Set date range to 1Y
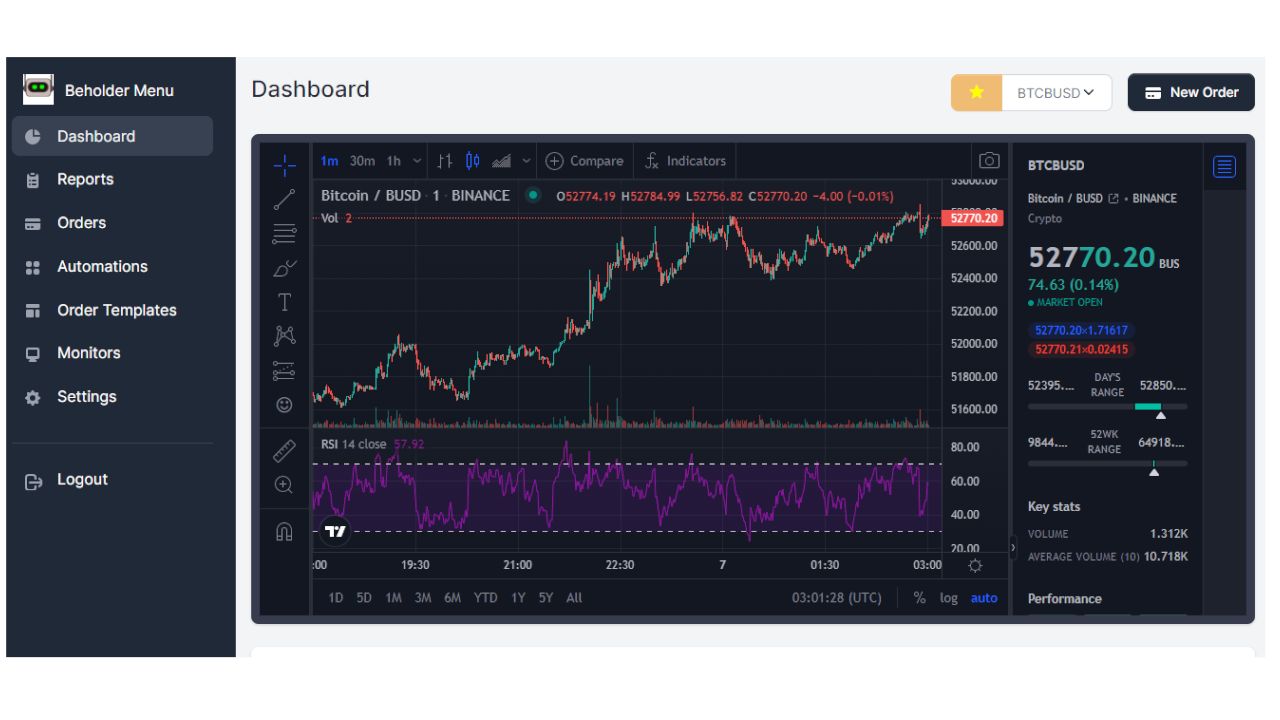The height and width of the screenshot is (720, 1280). (x=518, y=598)
